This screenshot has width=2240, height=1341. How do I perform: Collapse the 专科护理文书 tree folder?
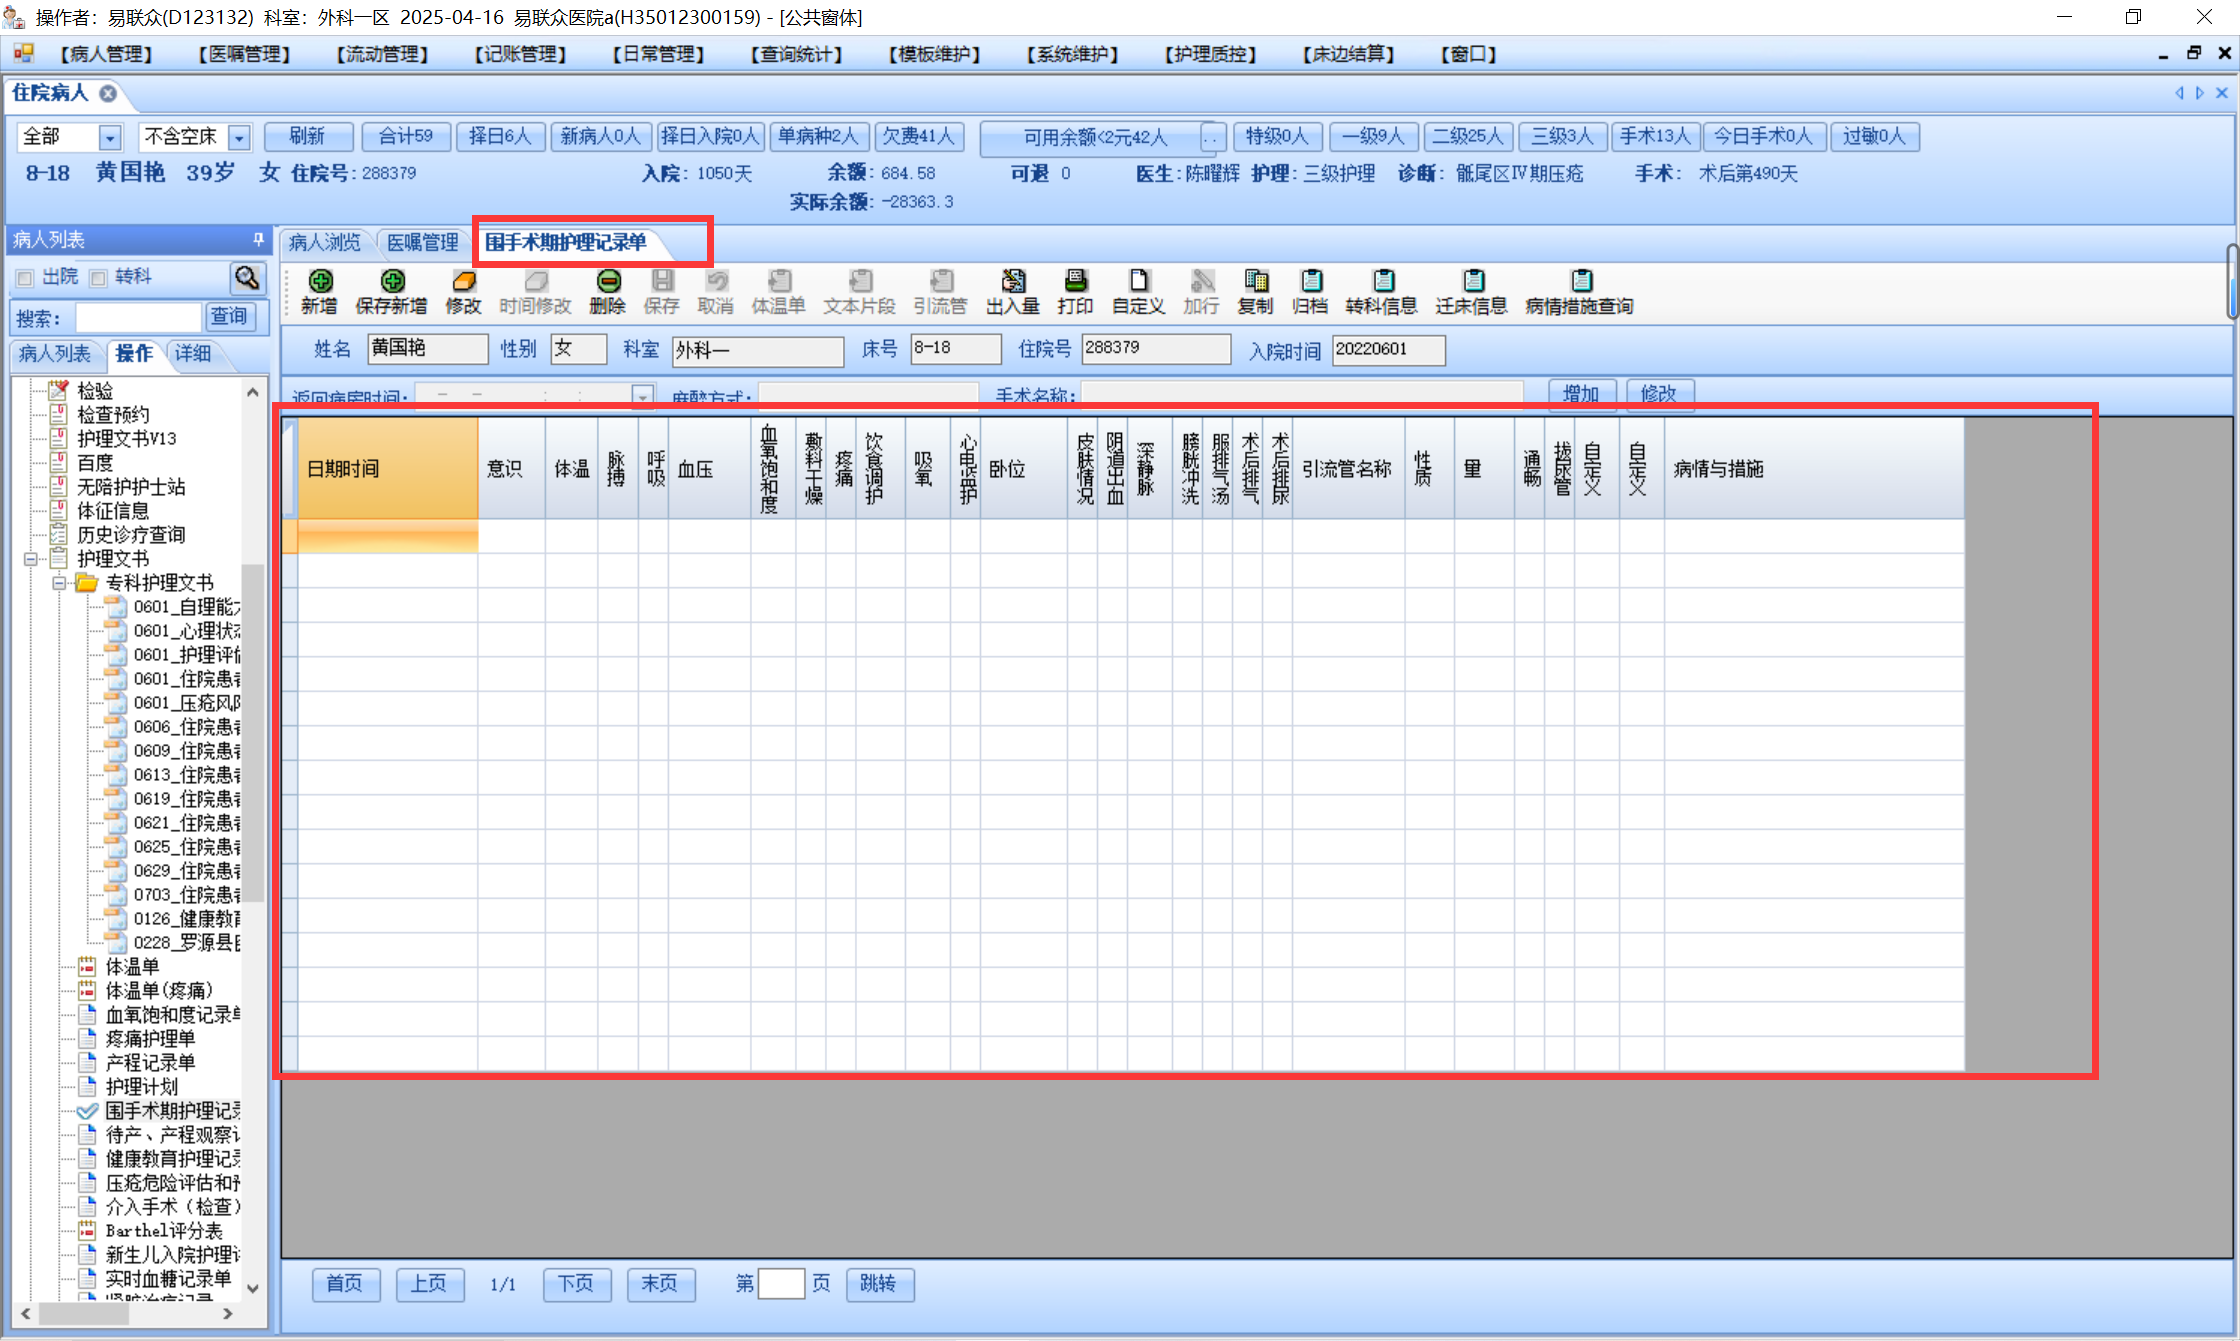click(x=59, y=583)
